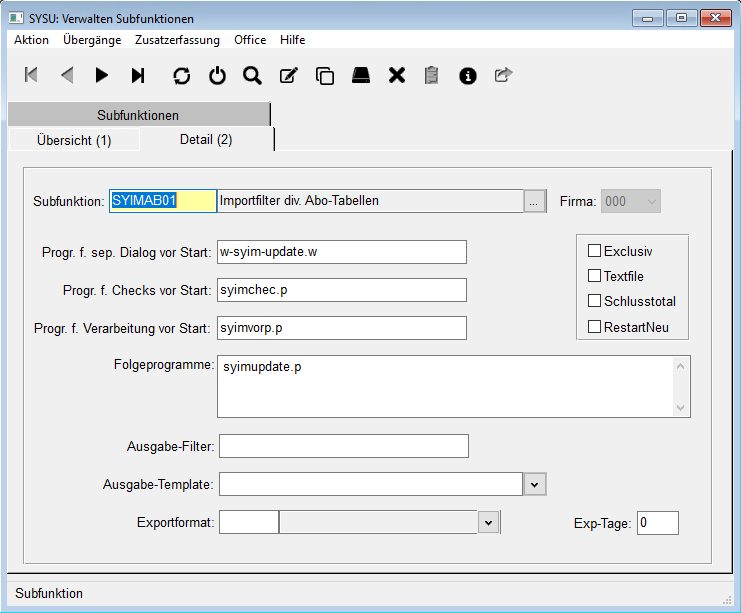Image resolution: width=741 pixels, height=613 pixels.
Task: Open the Hilfe menu
Action: (293, 40)
